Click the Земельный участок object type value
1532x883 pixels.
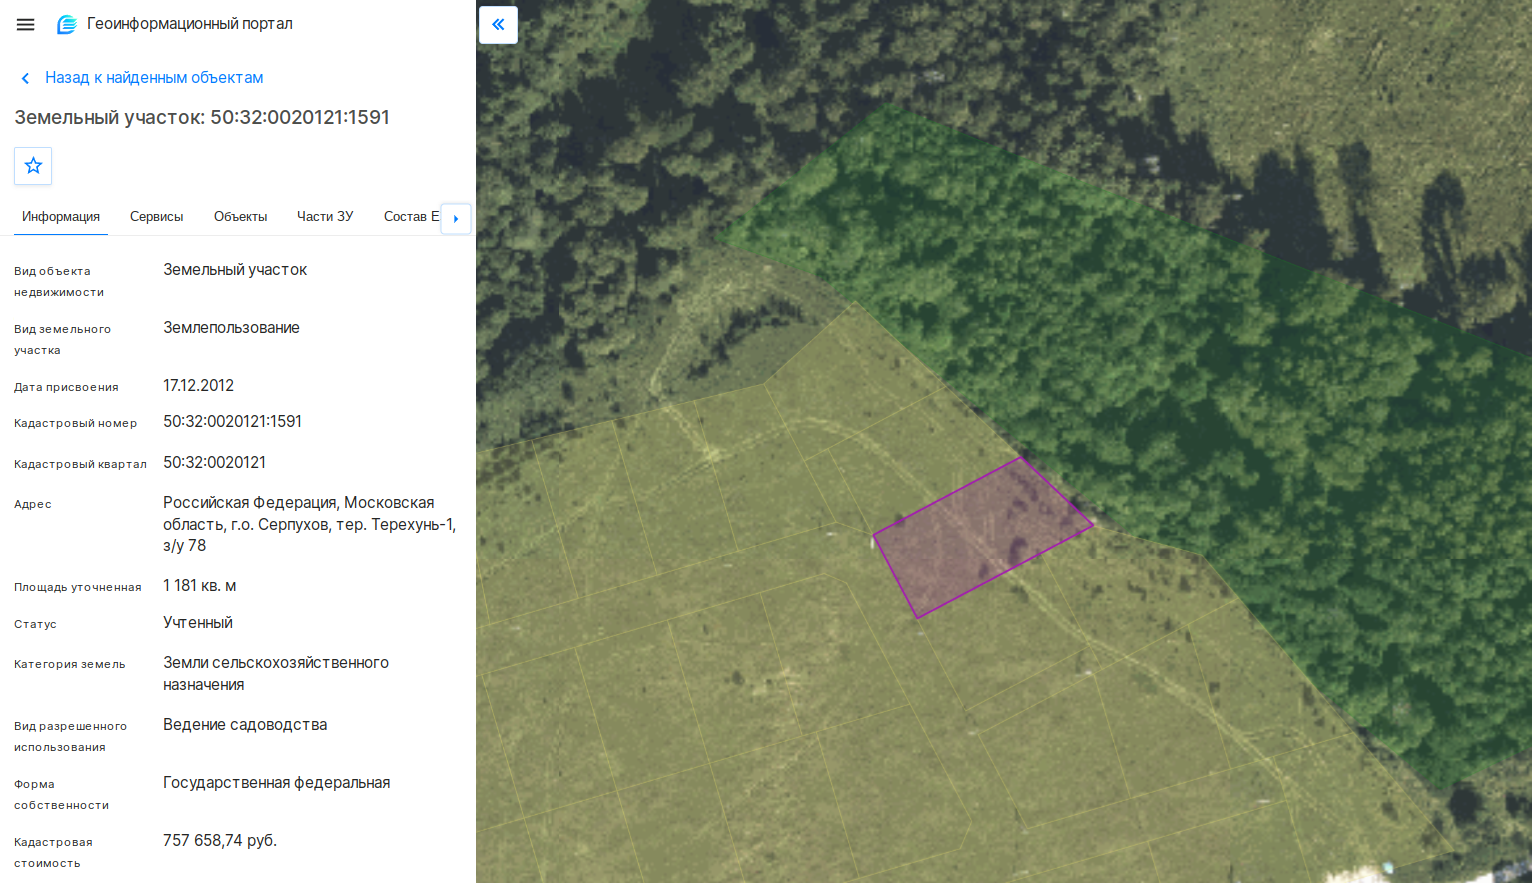[x=235, y=270]
